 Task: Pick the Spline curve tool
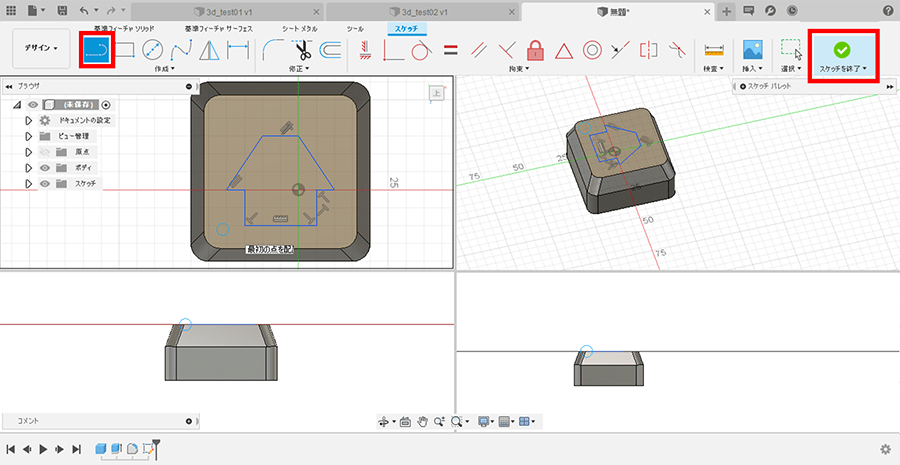point(181,49)
